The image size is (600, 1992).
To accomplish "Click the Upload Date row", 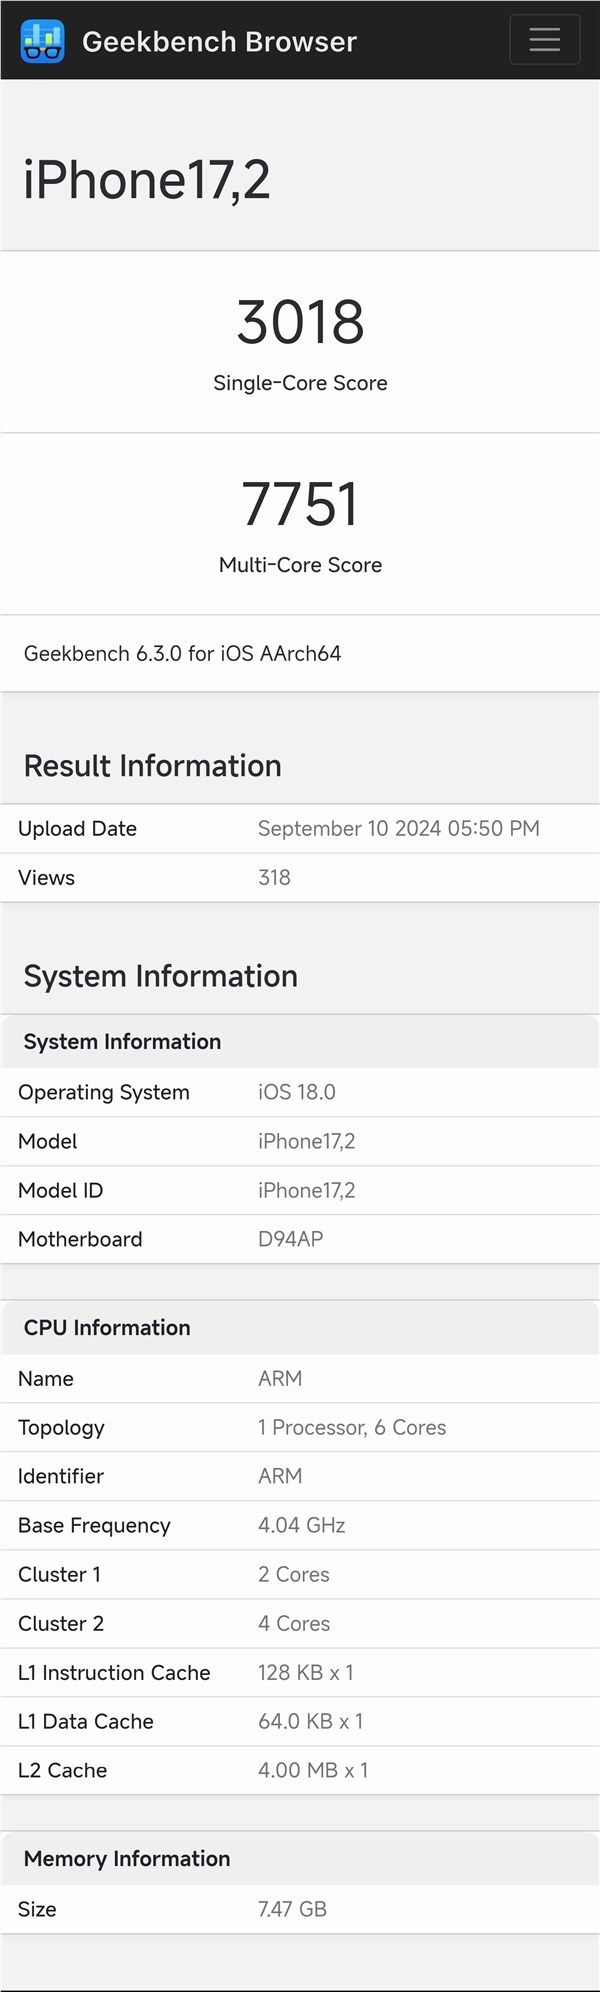I will click(77, 828).
